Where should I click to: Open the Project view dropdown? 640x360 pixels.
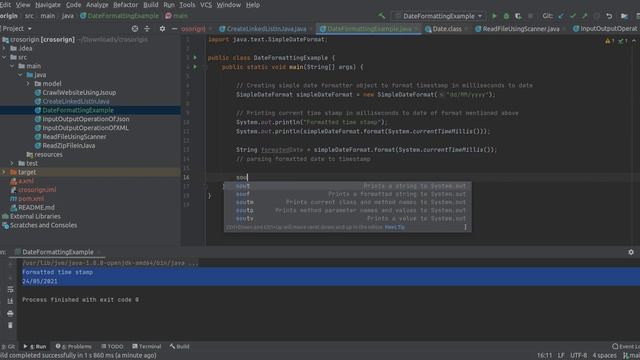pos(16,29)
